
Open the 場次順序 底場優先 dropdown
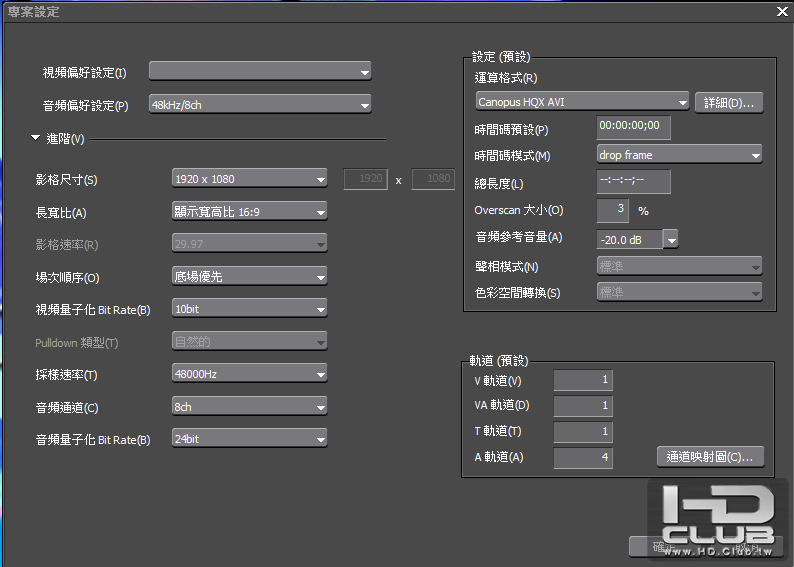pos(249,276)
